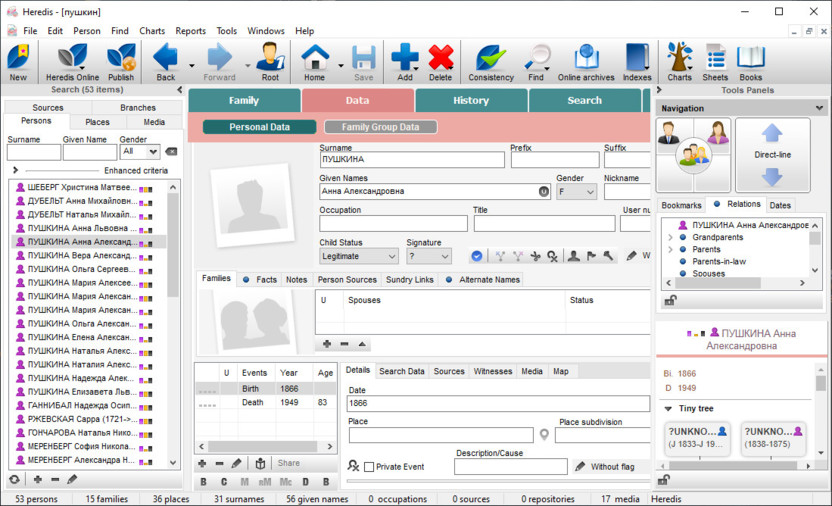This screenshot has width=832, height=506.
Task: Expand the Grandparents tree node
Action: click(x=671, y=238)
